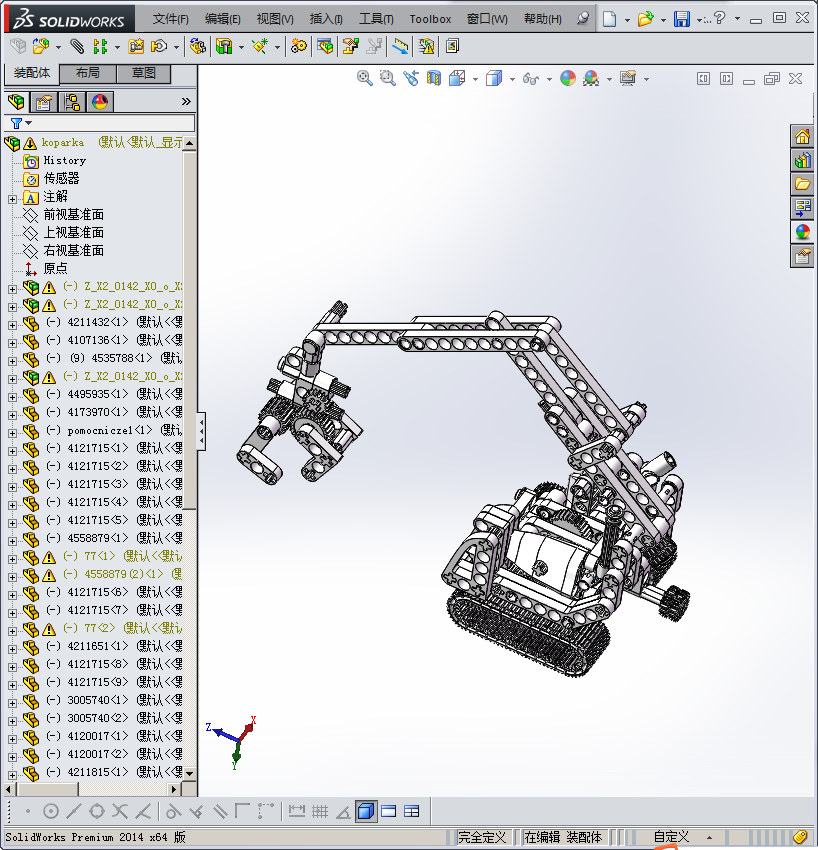Viewport: 818px width, 850px height.
Task: Select the 装配体 tab
Action: point(31,73)
